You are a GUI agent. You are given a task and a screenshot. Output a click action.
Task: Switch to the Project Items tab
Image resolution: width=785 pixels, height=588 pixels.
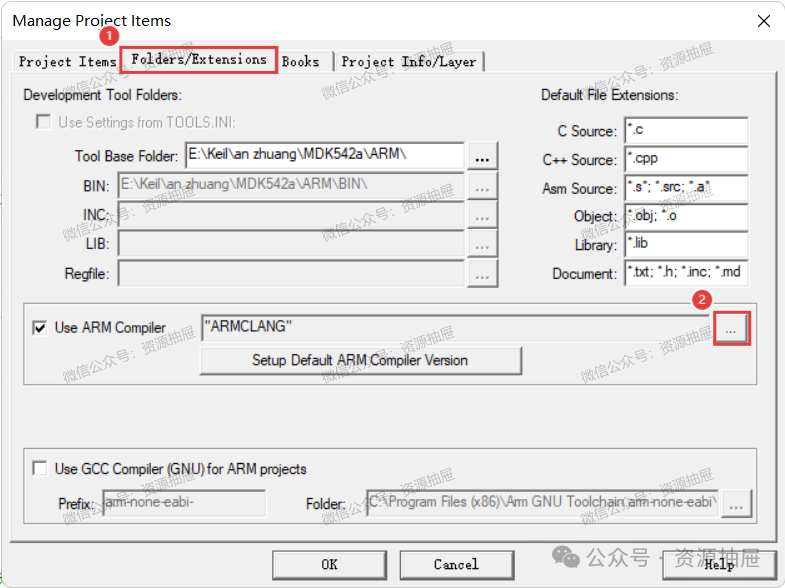tap(67, 62)
